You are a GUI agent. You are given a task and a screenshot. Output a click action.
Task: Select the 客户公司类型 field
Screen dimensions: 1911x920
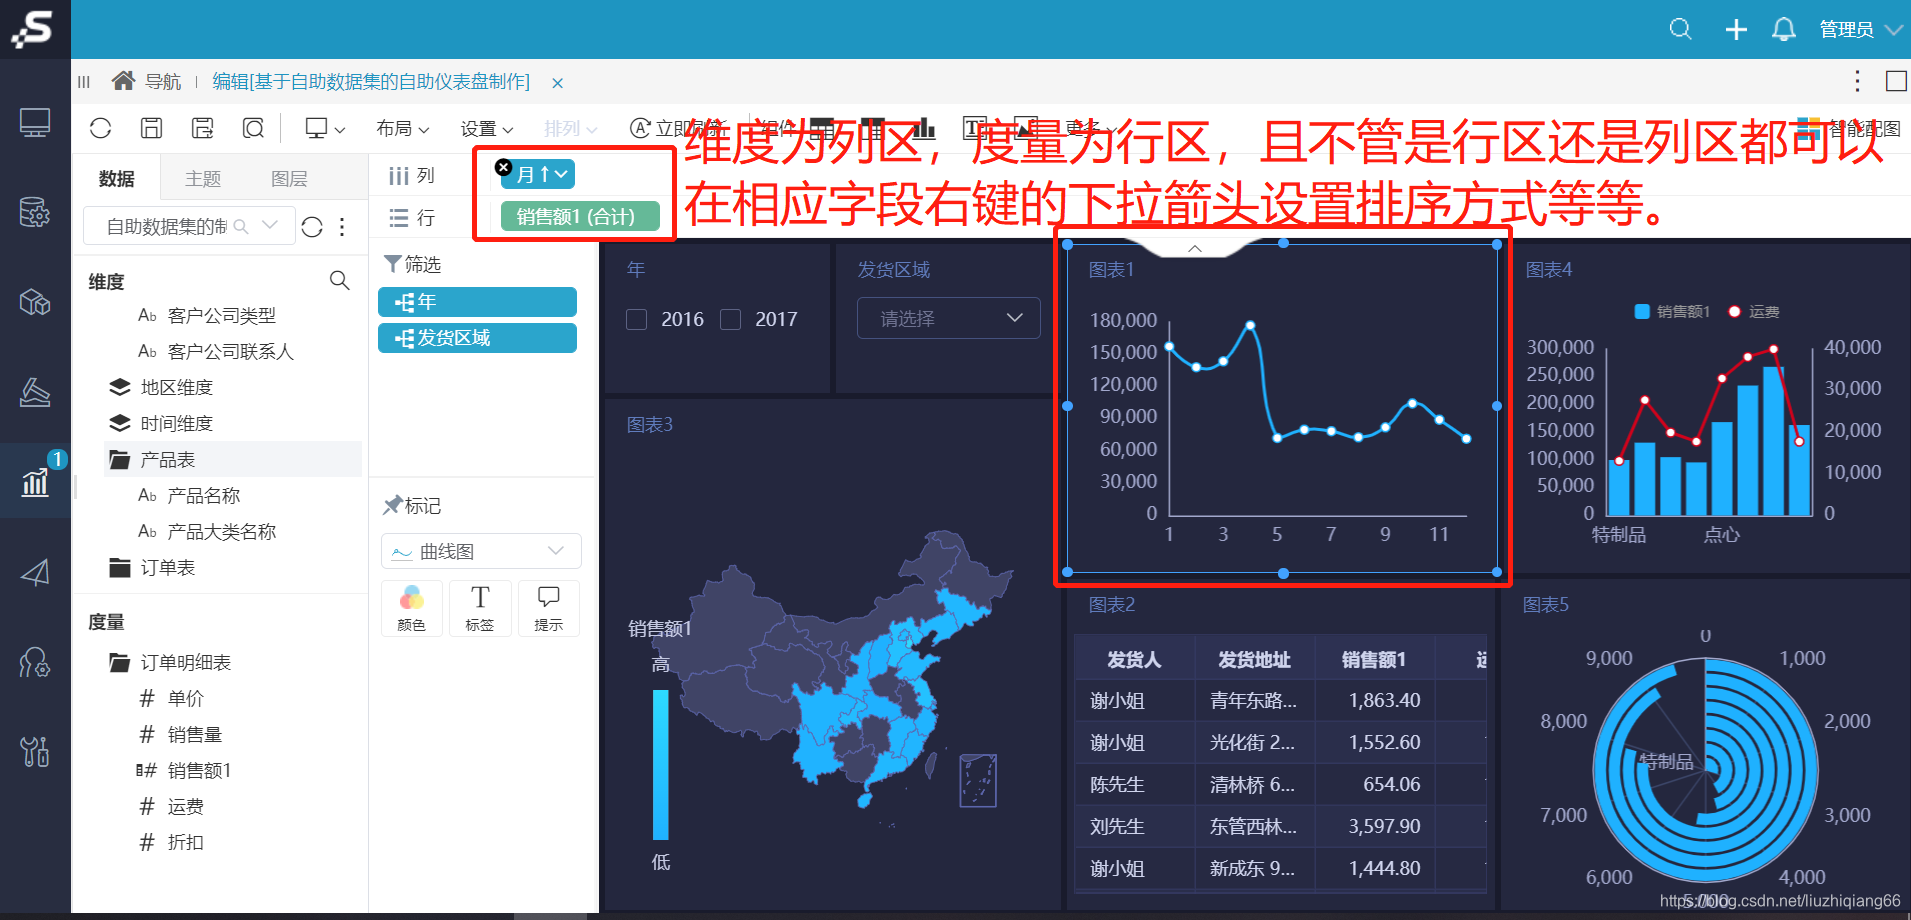[221, 316]
